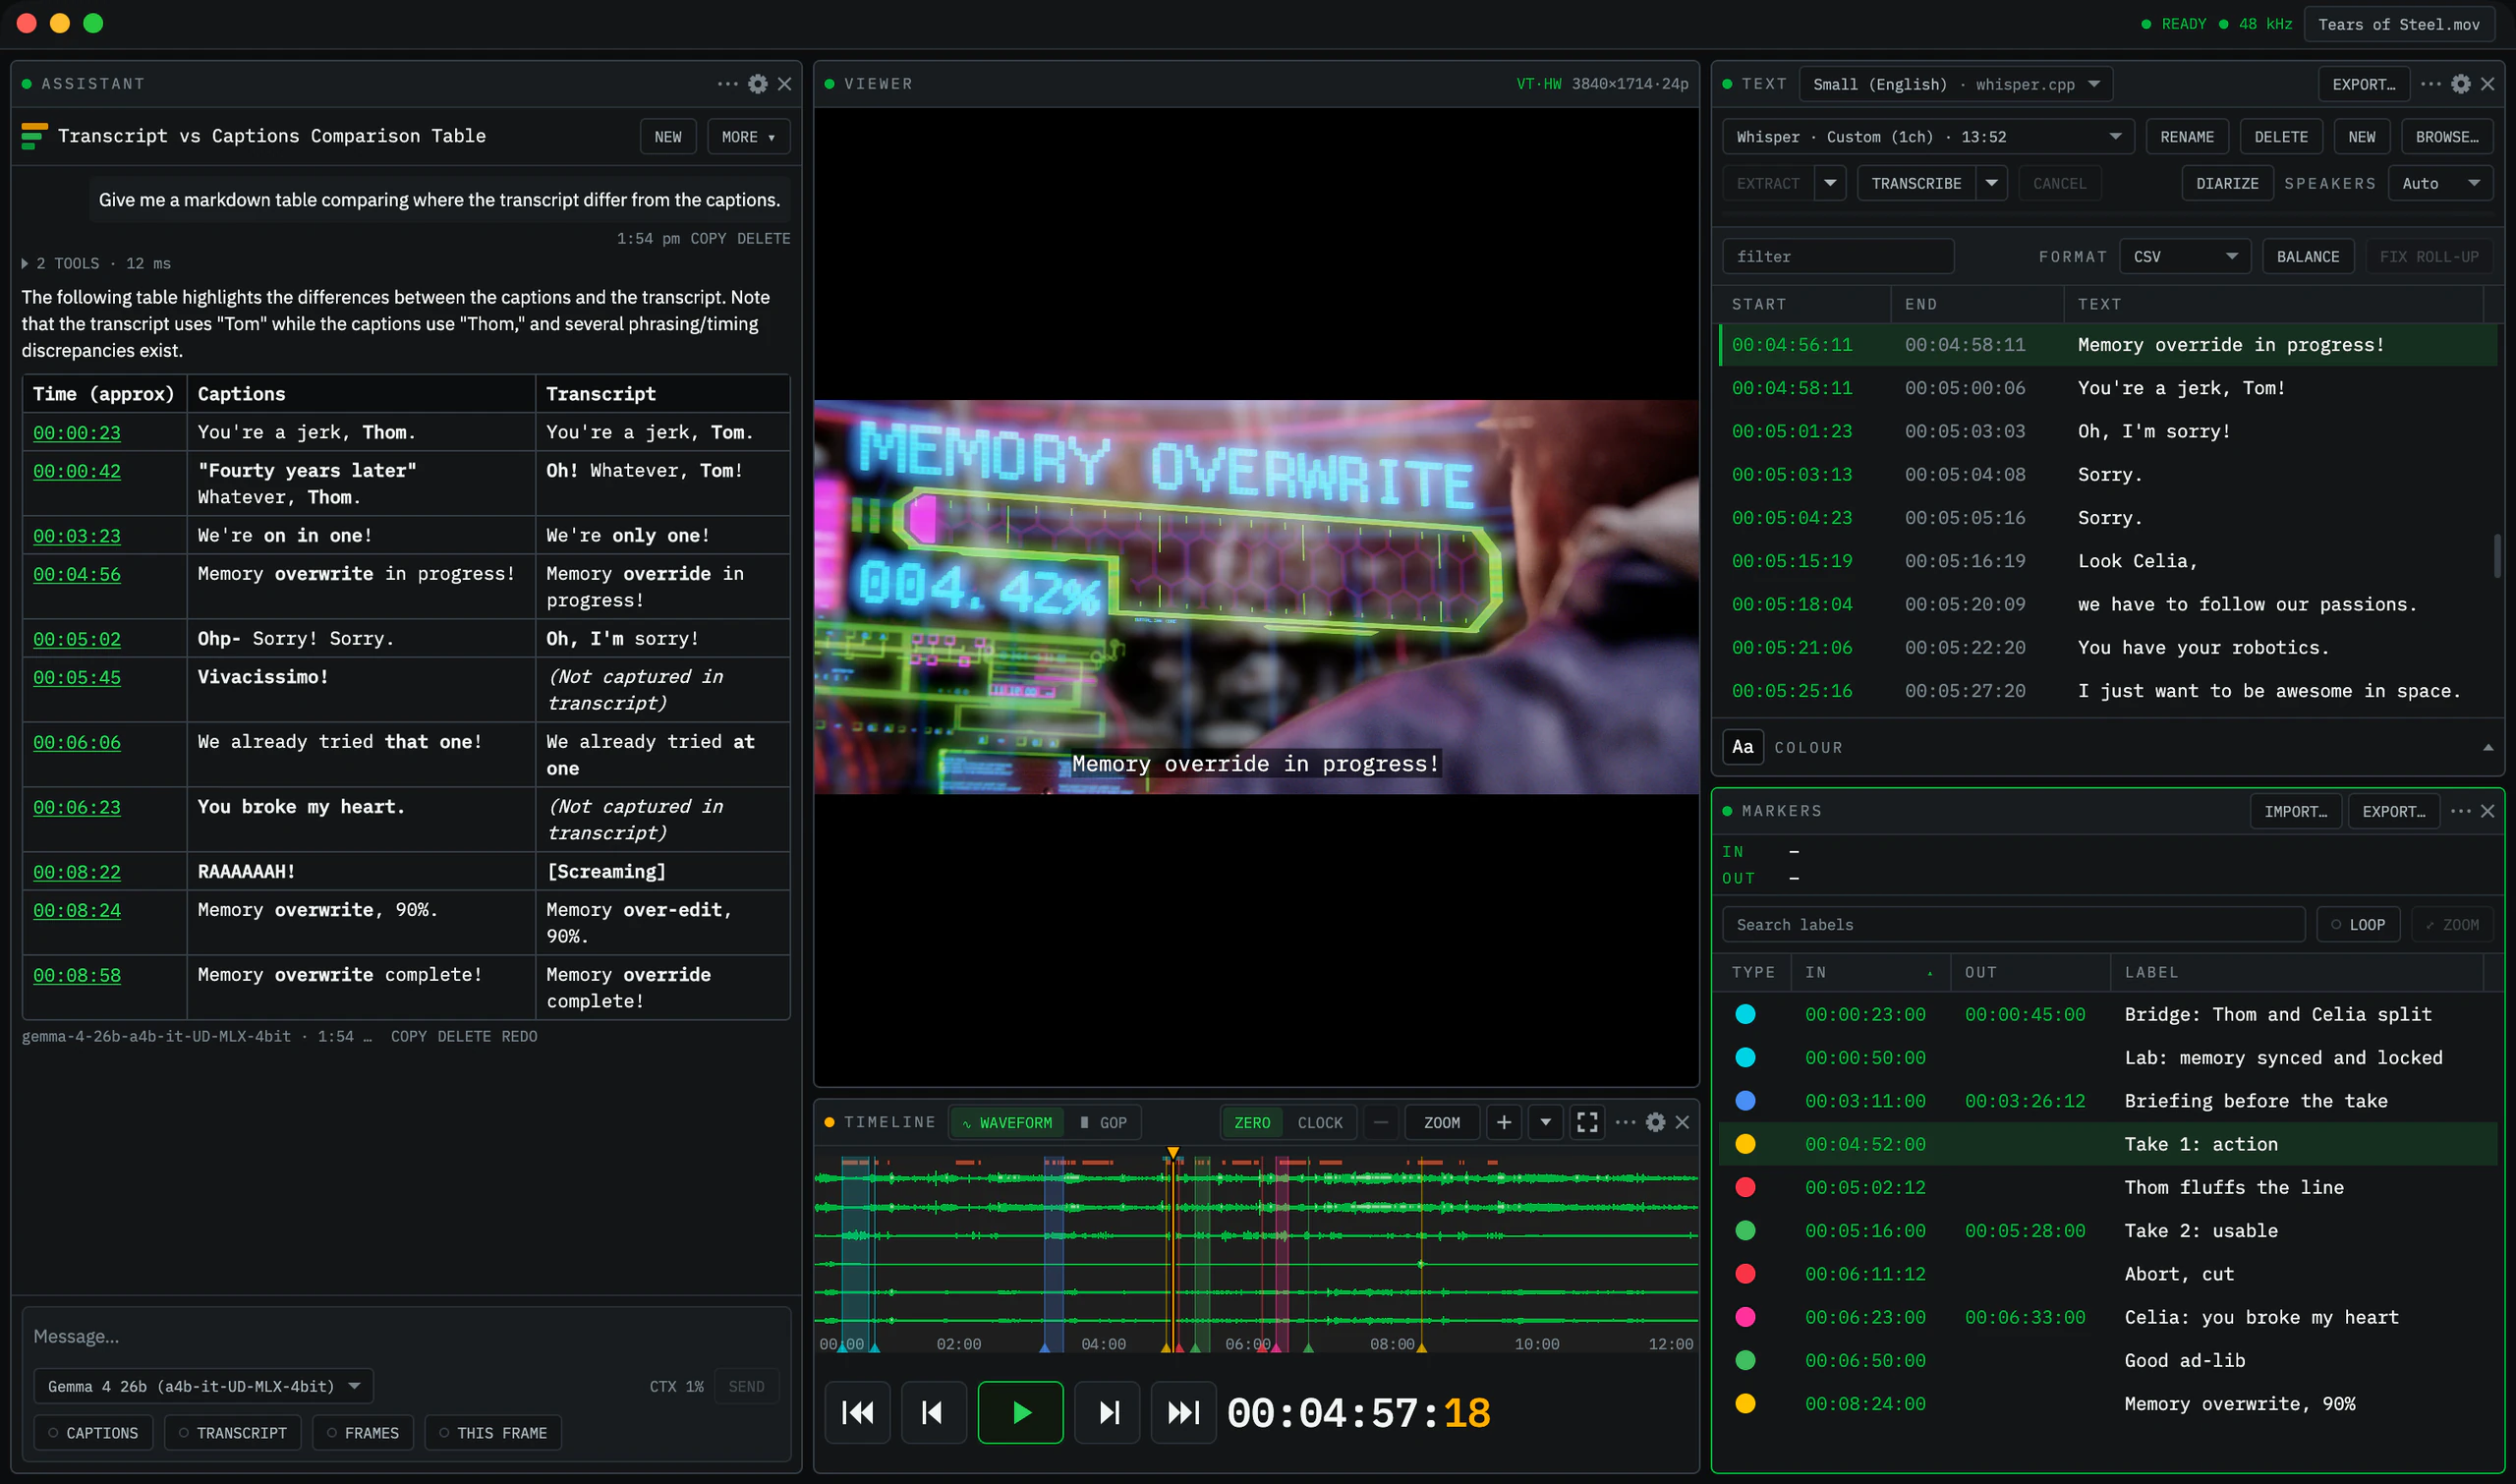Toggle TRANSCRIPT context option
Screen dimensions: 2516x1484
pyautogui.click(x=232, y=1433)
